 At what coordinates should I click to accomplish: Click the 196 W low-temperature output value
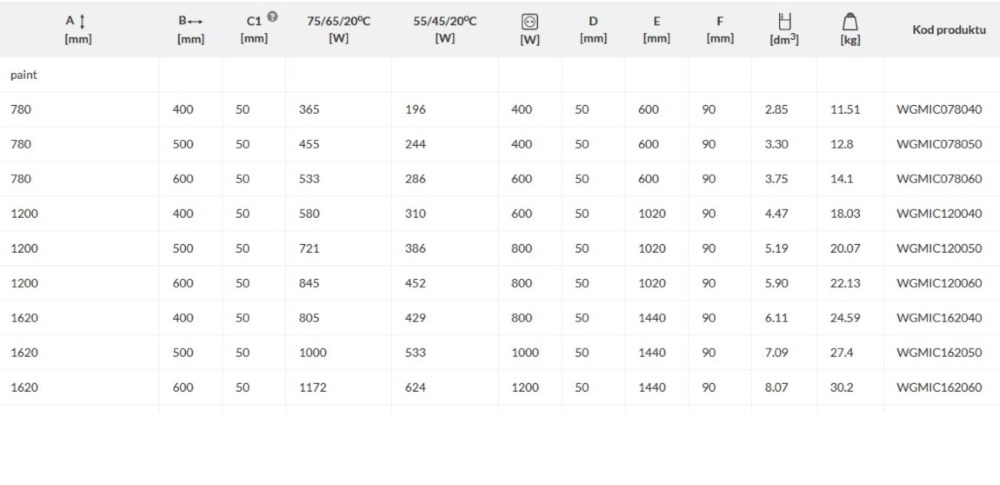pyautogui.click(x=415, y=110)
